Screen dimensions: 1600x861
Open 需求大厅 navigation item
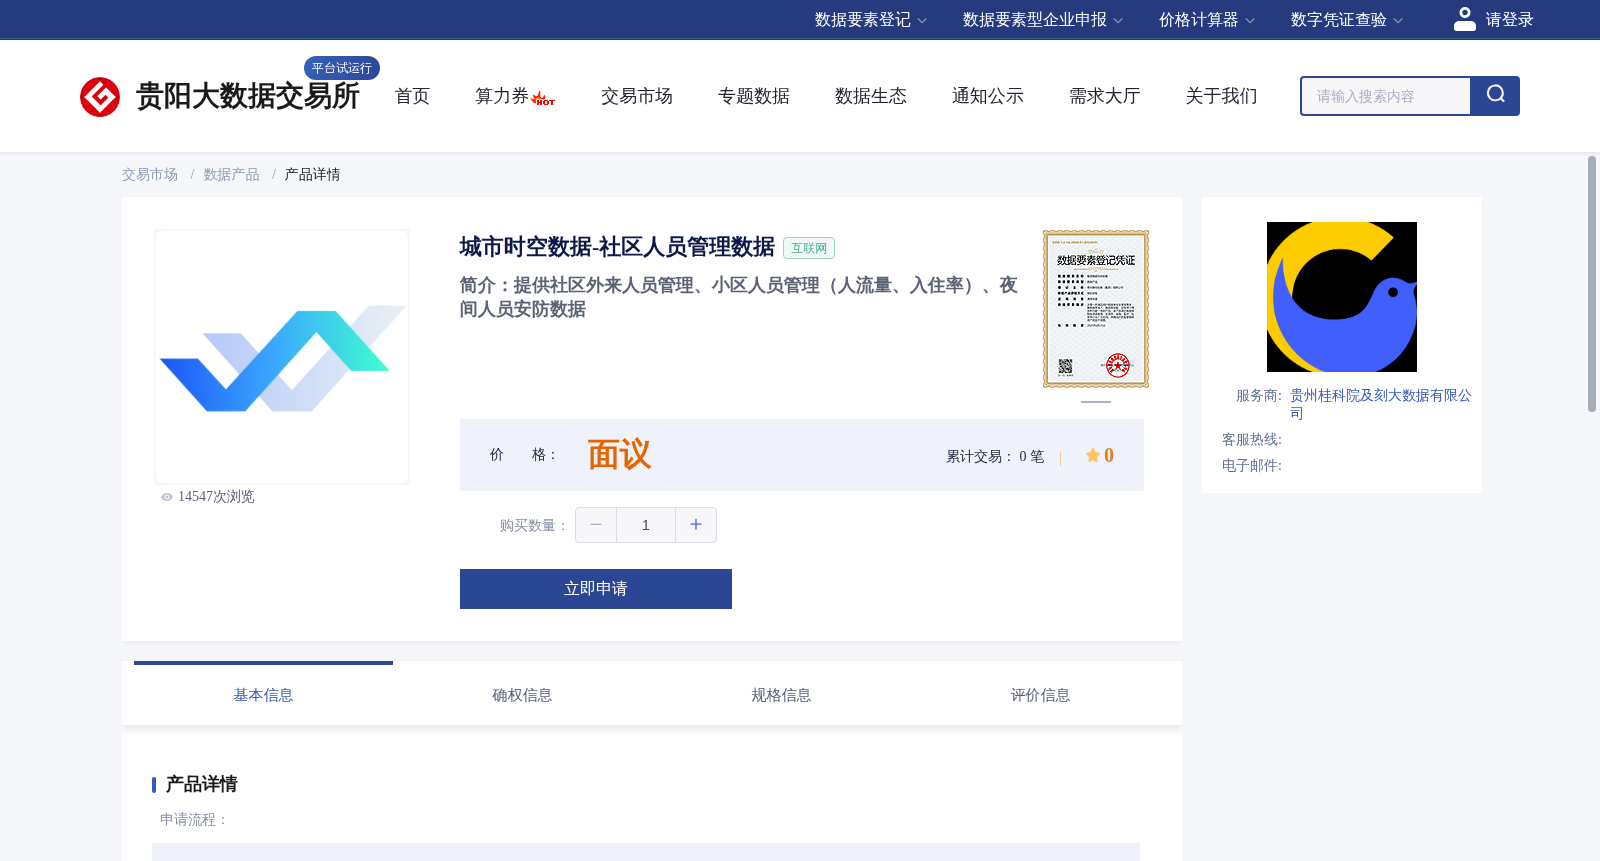click(1105, 96)
